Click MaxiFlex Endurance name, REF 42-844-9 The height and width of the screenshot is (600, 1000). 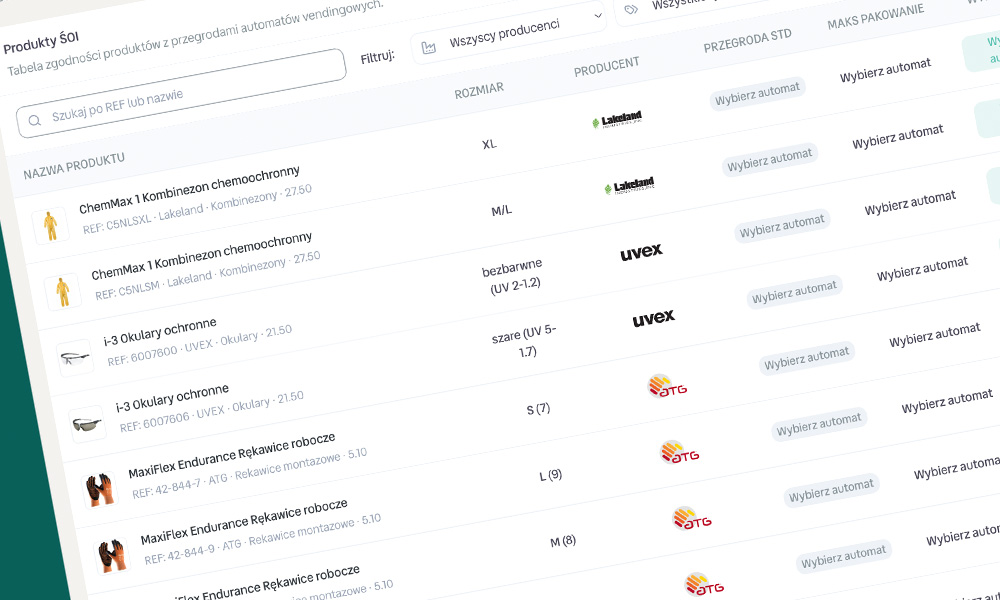tap(244, 522)
